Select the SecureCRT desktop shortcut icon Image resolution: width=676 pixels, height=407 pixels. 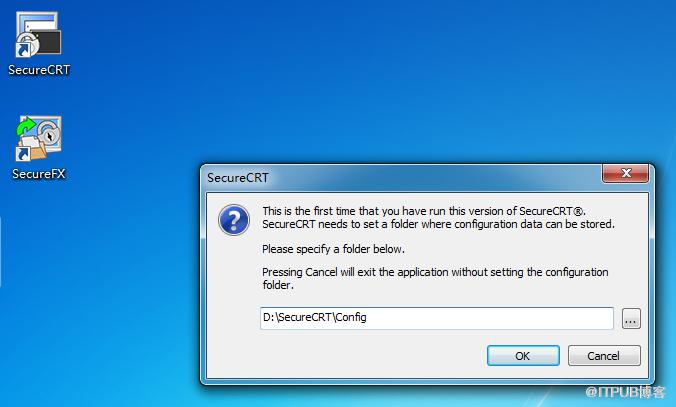38,35
